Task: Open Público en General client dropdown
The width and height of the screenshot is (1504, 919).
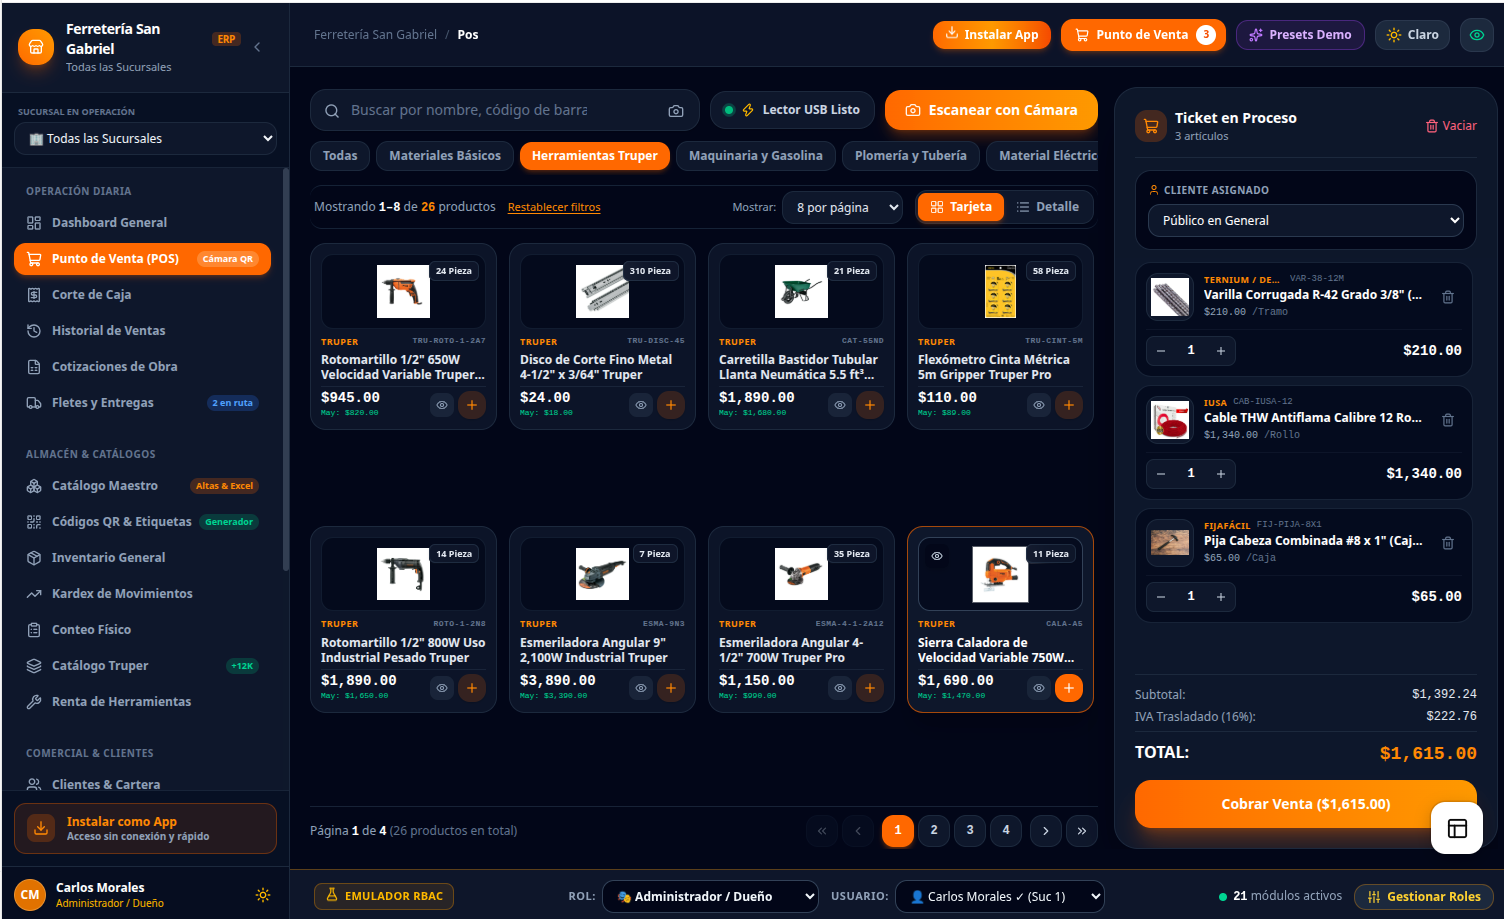Action: pos(1306,221)
